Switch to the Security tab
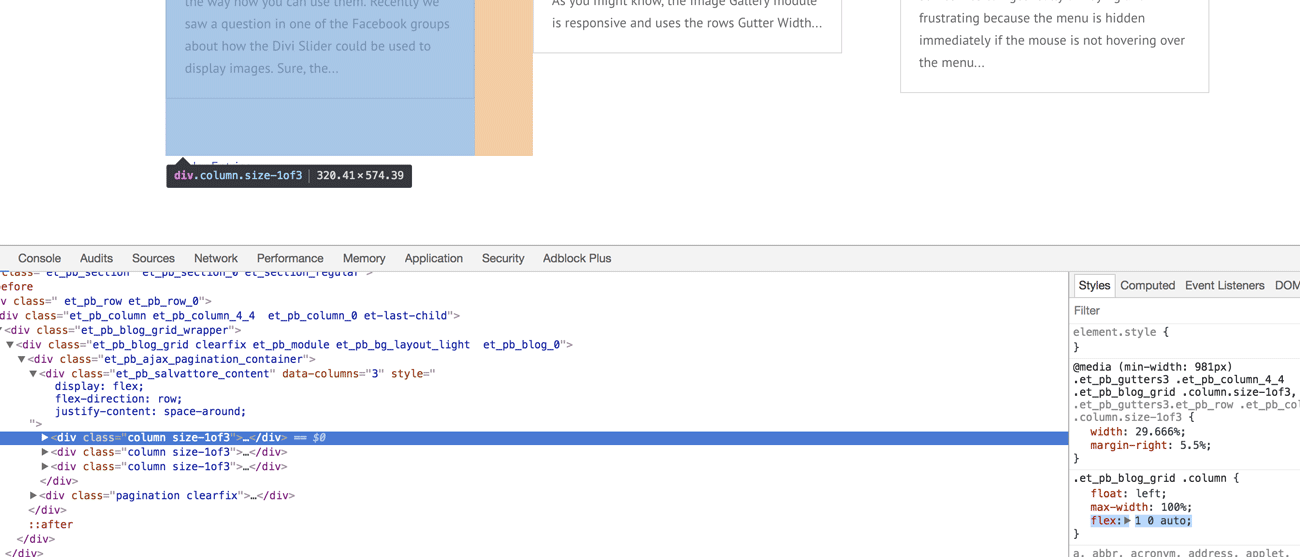 click(x=503, y=258)
